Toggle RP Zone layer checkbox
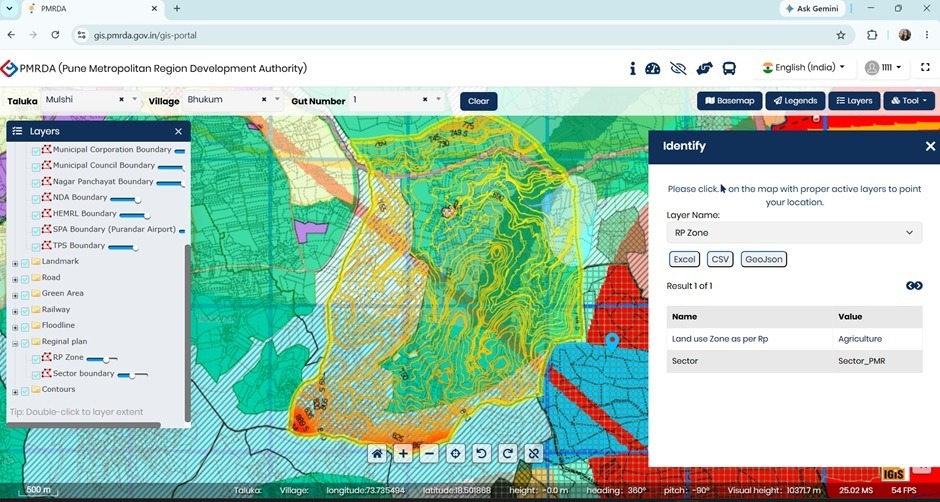The width and height of the screenshot is (940, 502). (x=35, y=359)
